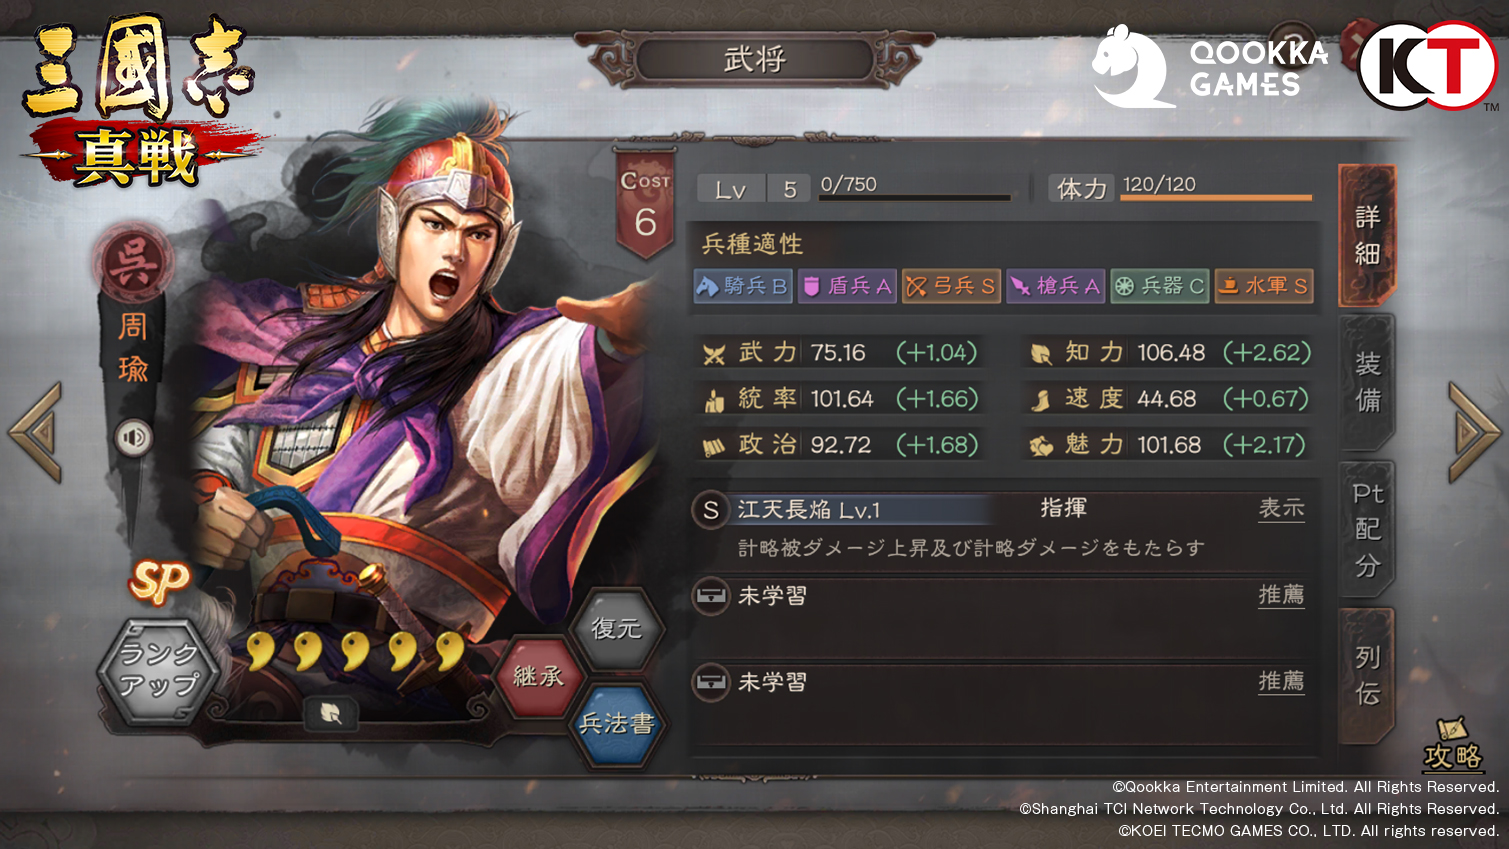This screenshot has width=1509, height=849.
Task: Switch to the 装備 tab
Action: coord(1367,382)
